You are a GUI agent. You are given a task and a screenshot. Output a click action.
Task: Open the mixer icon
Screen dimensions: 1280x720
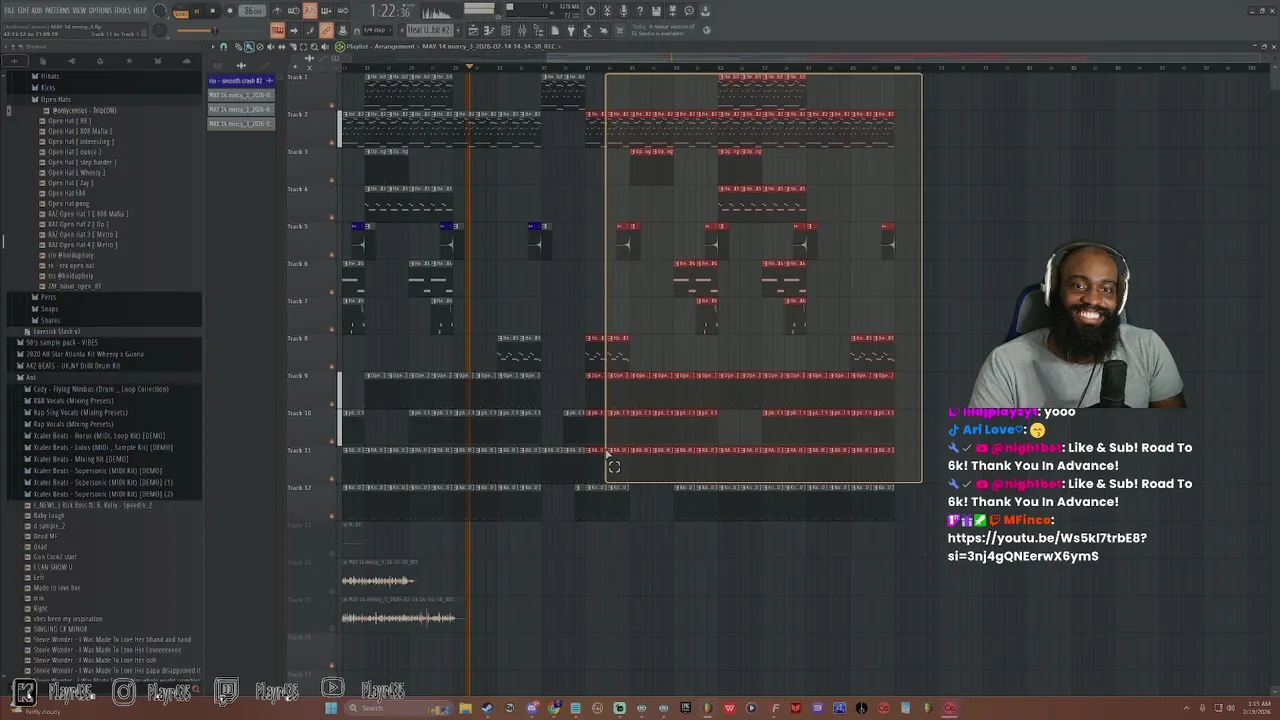point(522,30)
